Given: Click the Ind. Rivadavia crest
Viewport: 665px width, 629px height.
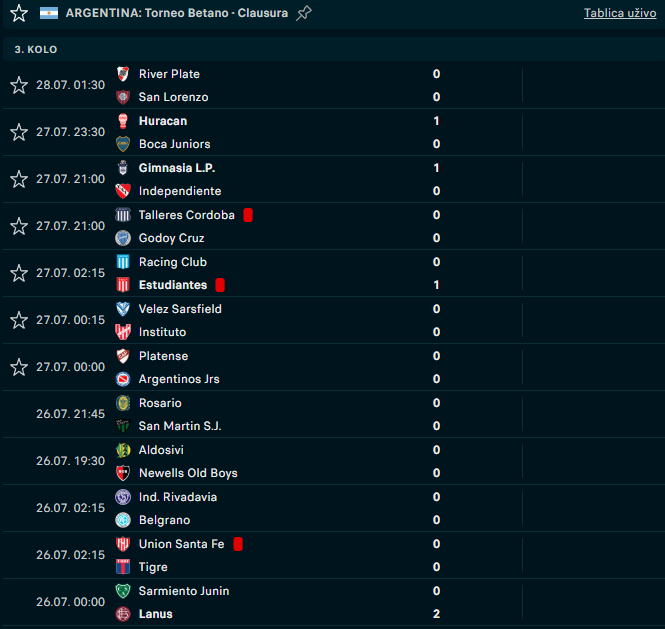Looking at the screenshot, I should click(x=123, y=497).
